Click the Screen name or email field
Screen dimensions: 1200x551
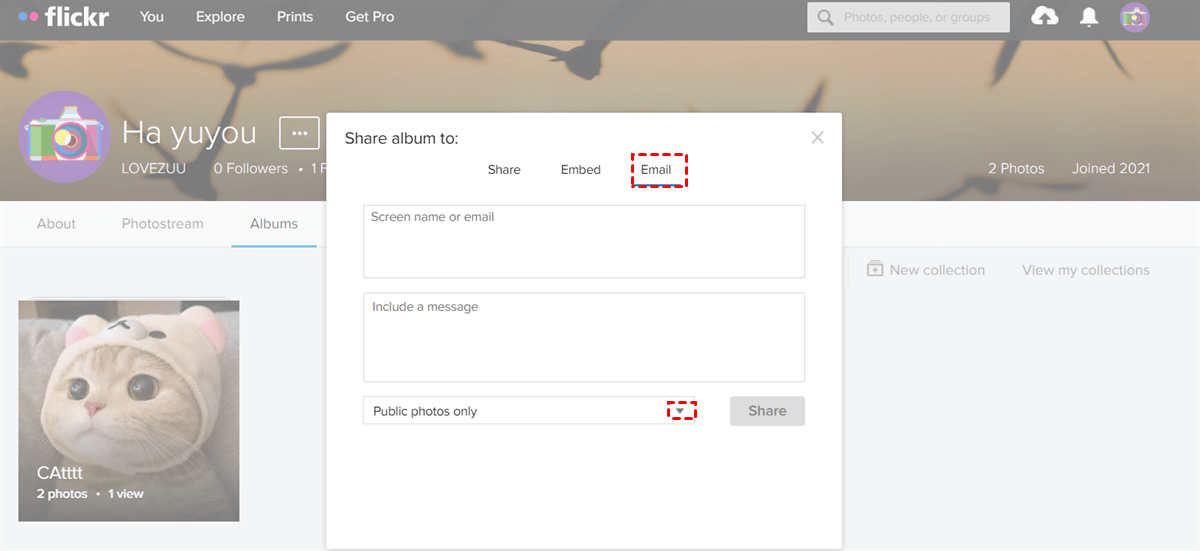click(583, 242)
